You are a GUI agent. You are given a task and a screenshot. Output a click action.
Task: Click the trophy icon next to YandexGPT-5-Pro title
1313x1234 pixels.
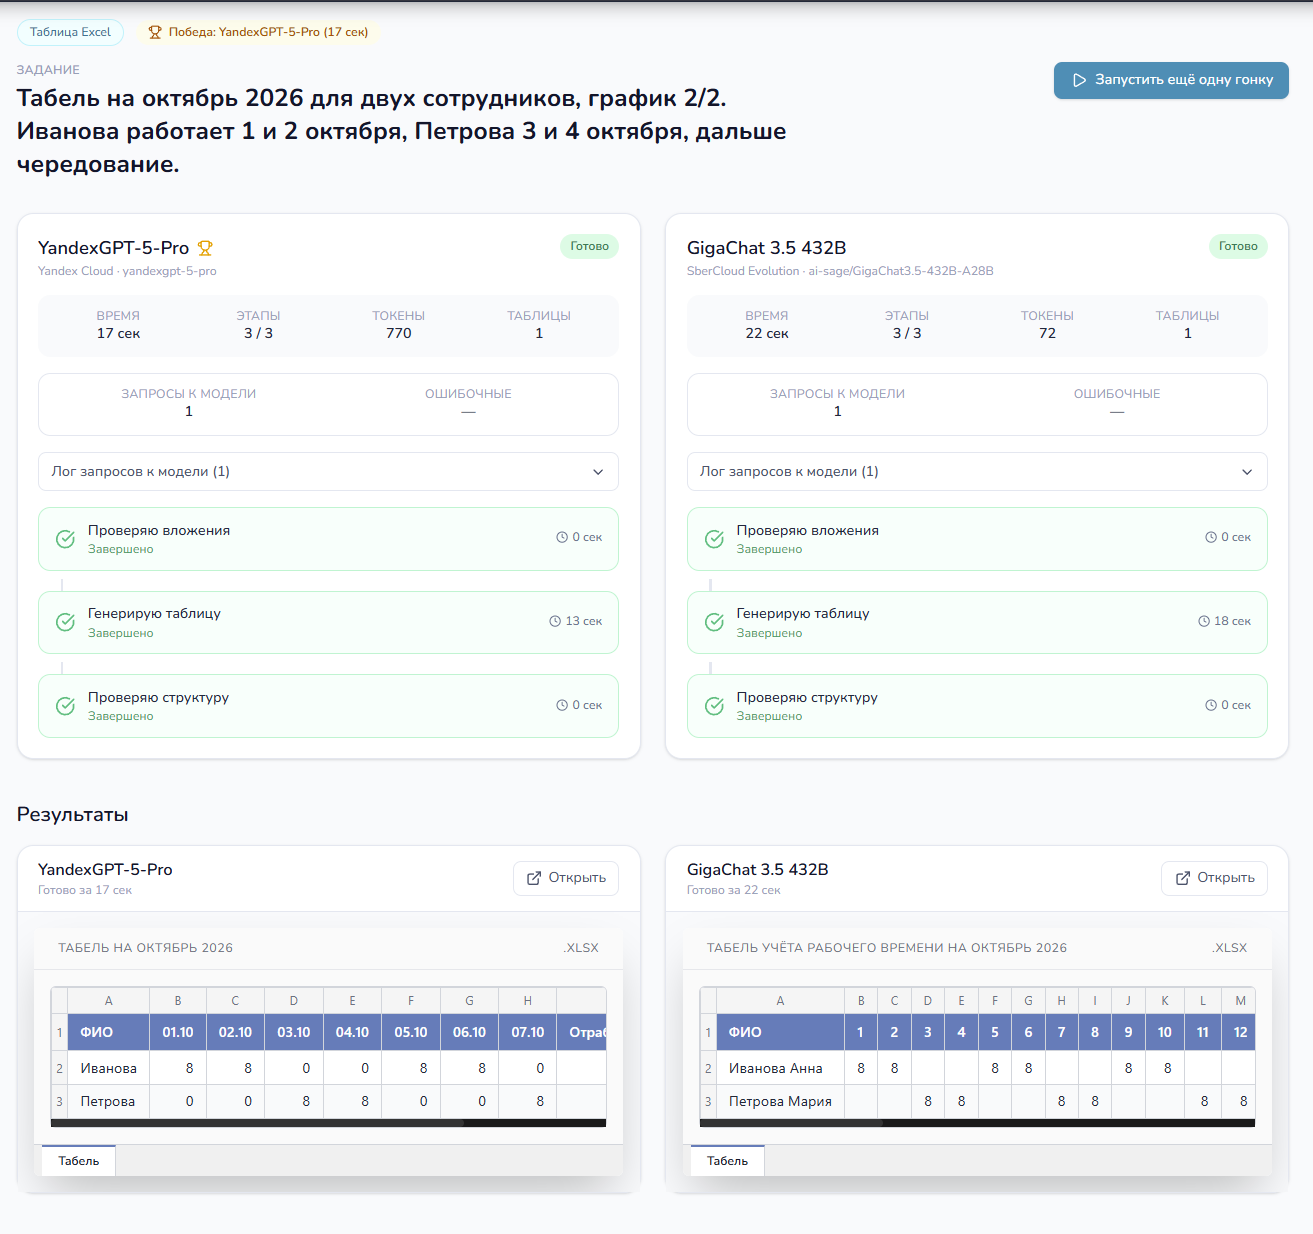[205, 248]
